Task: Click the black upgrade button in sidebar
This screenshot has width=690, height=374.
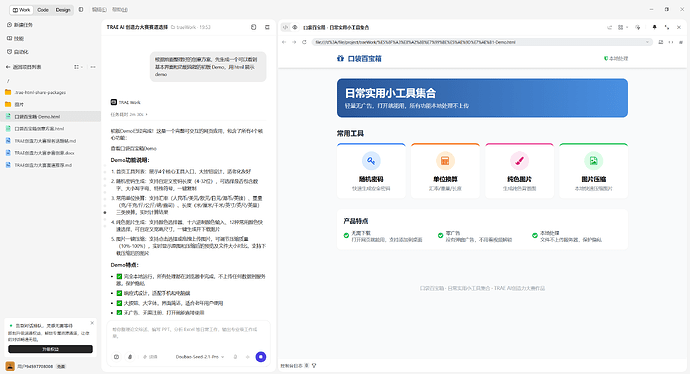Action: (50, 349)
